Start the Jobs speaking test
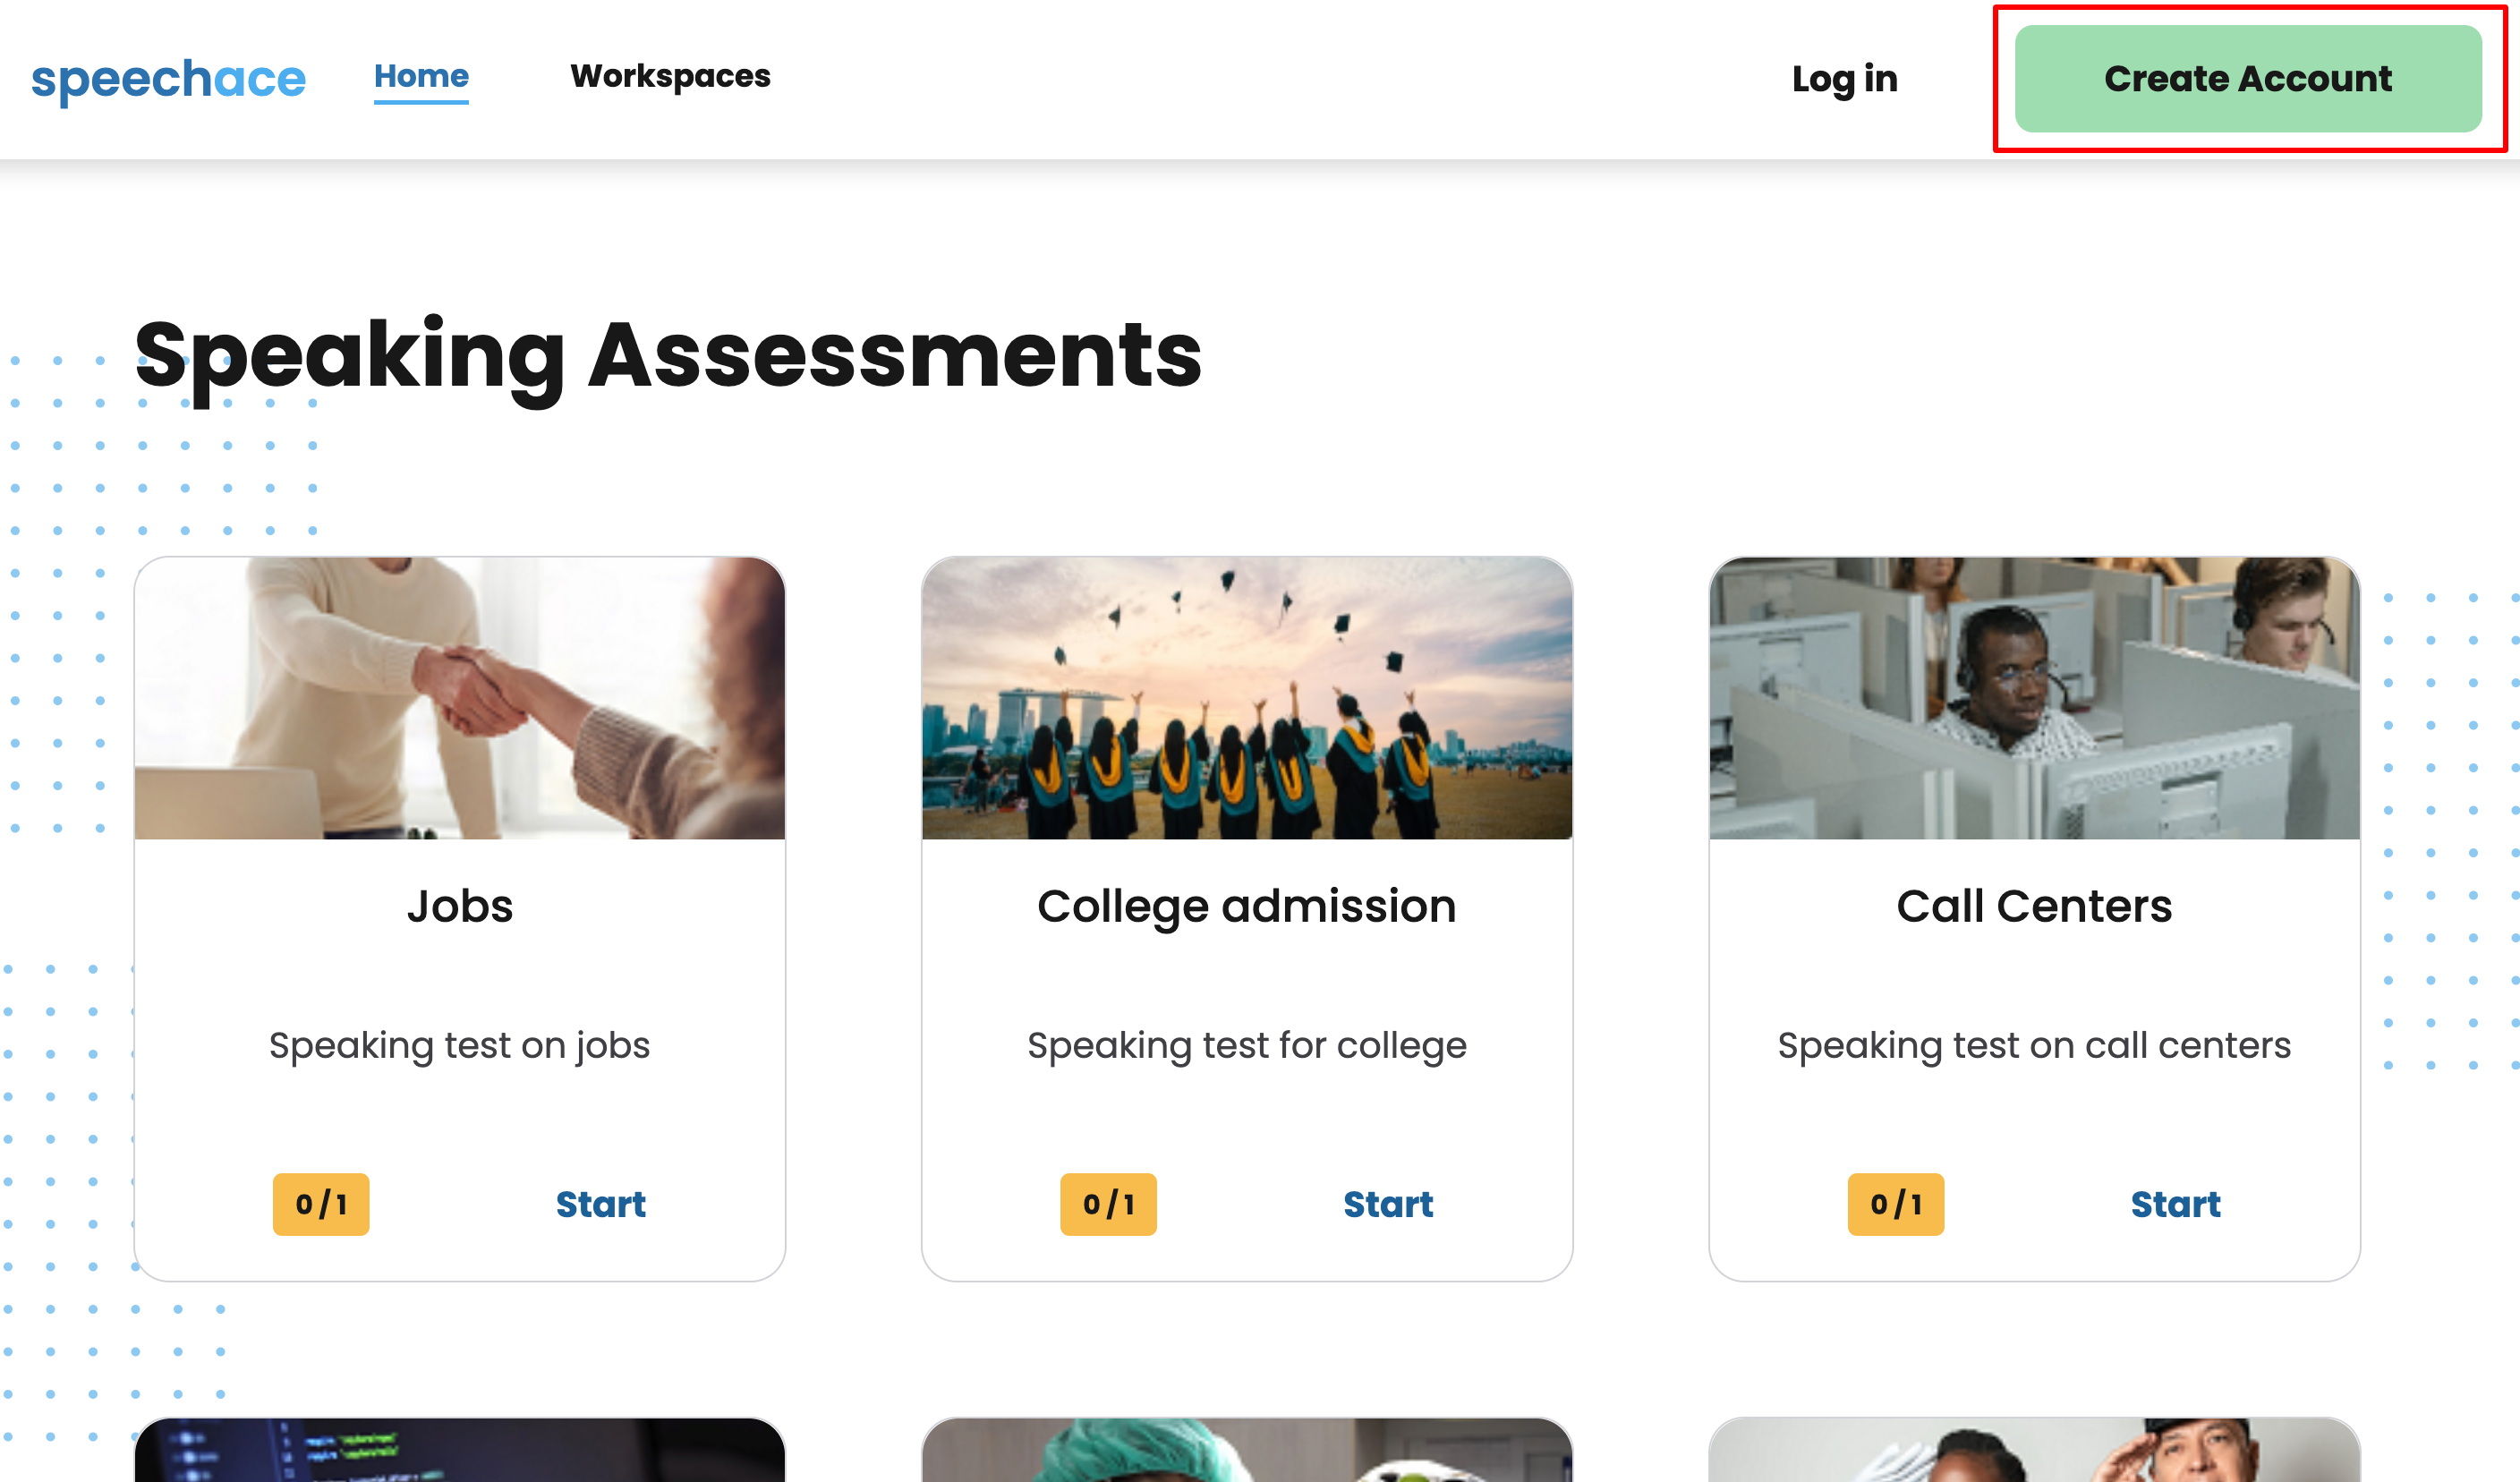This screenshot has width=2520, height=1482. 600,1204
